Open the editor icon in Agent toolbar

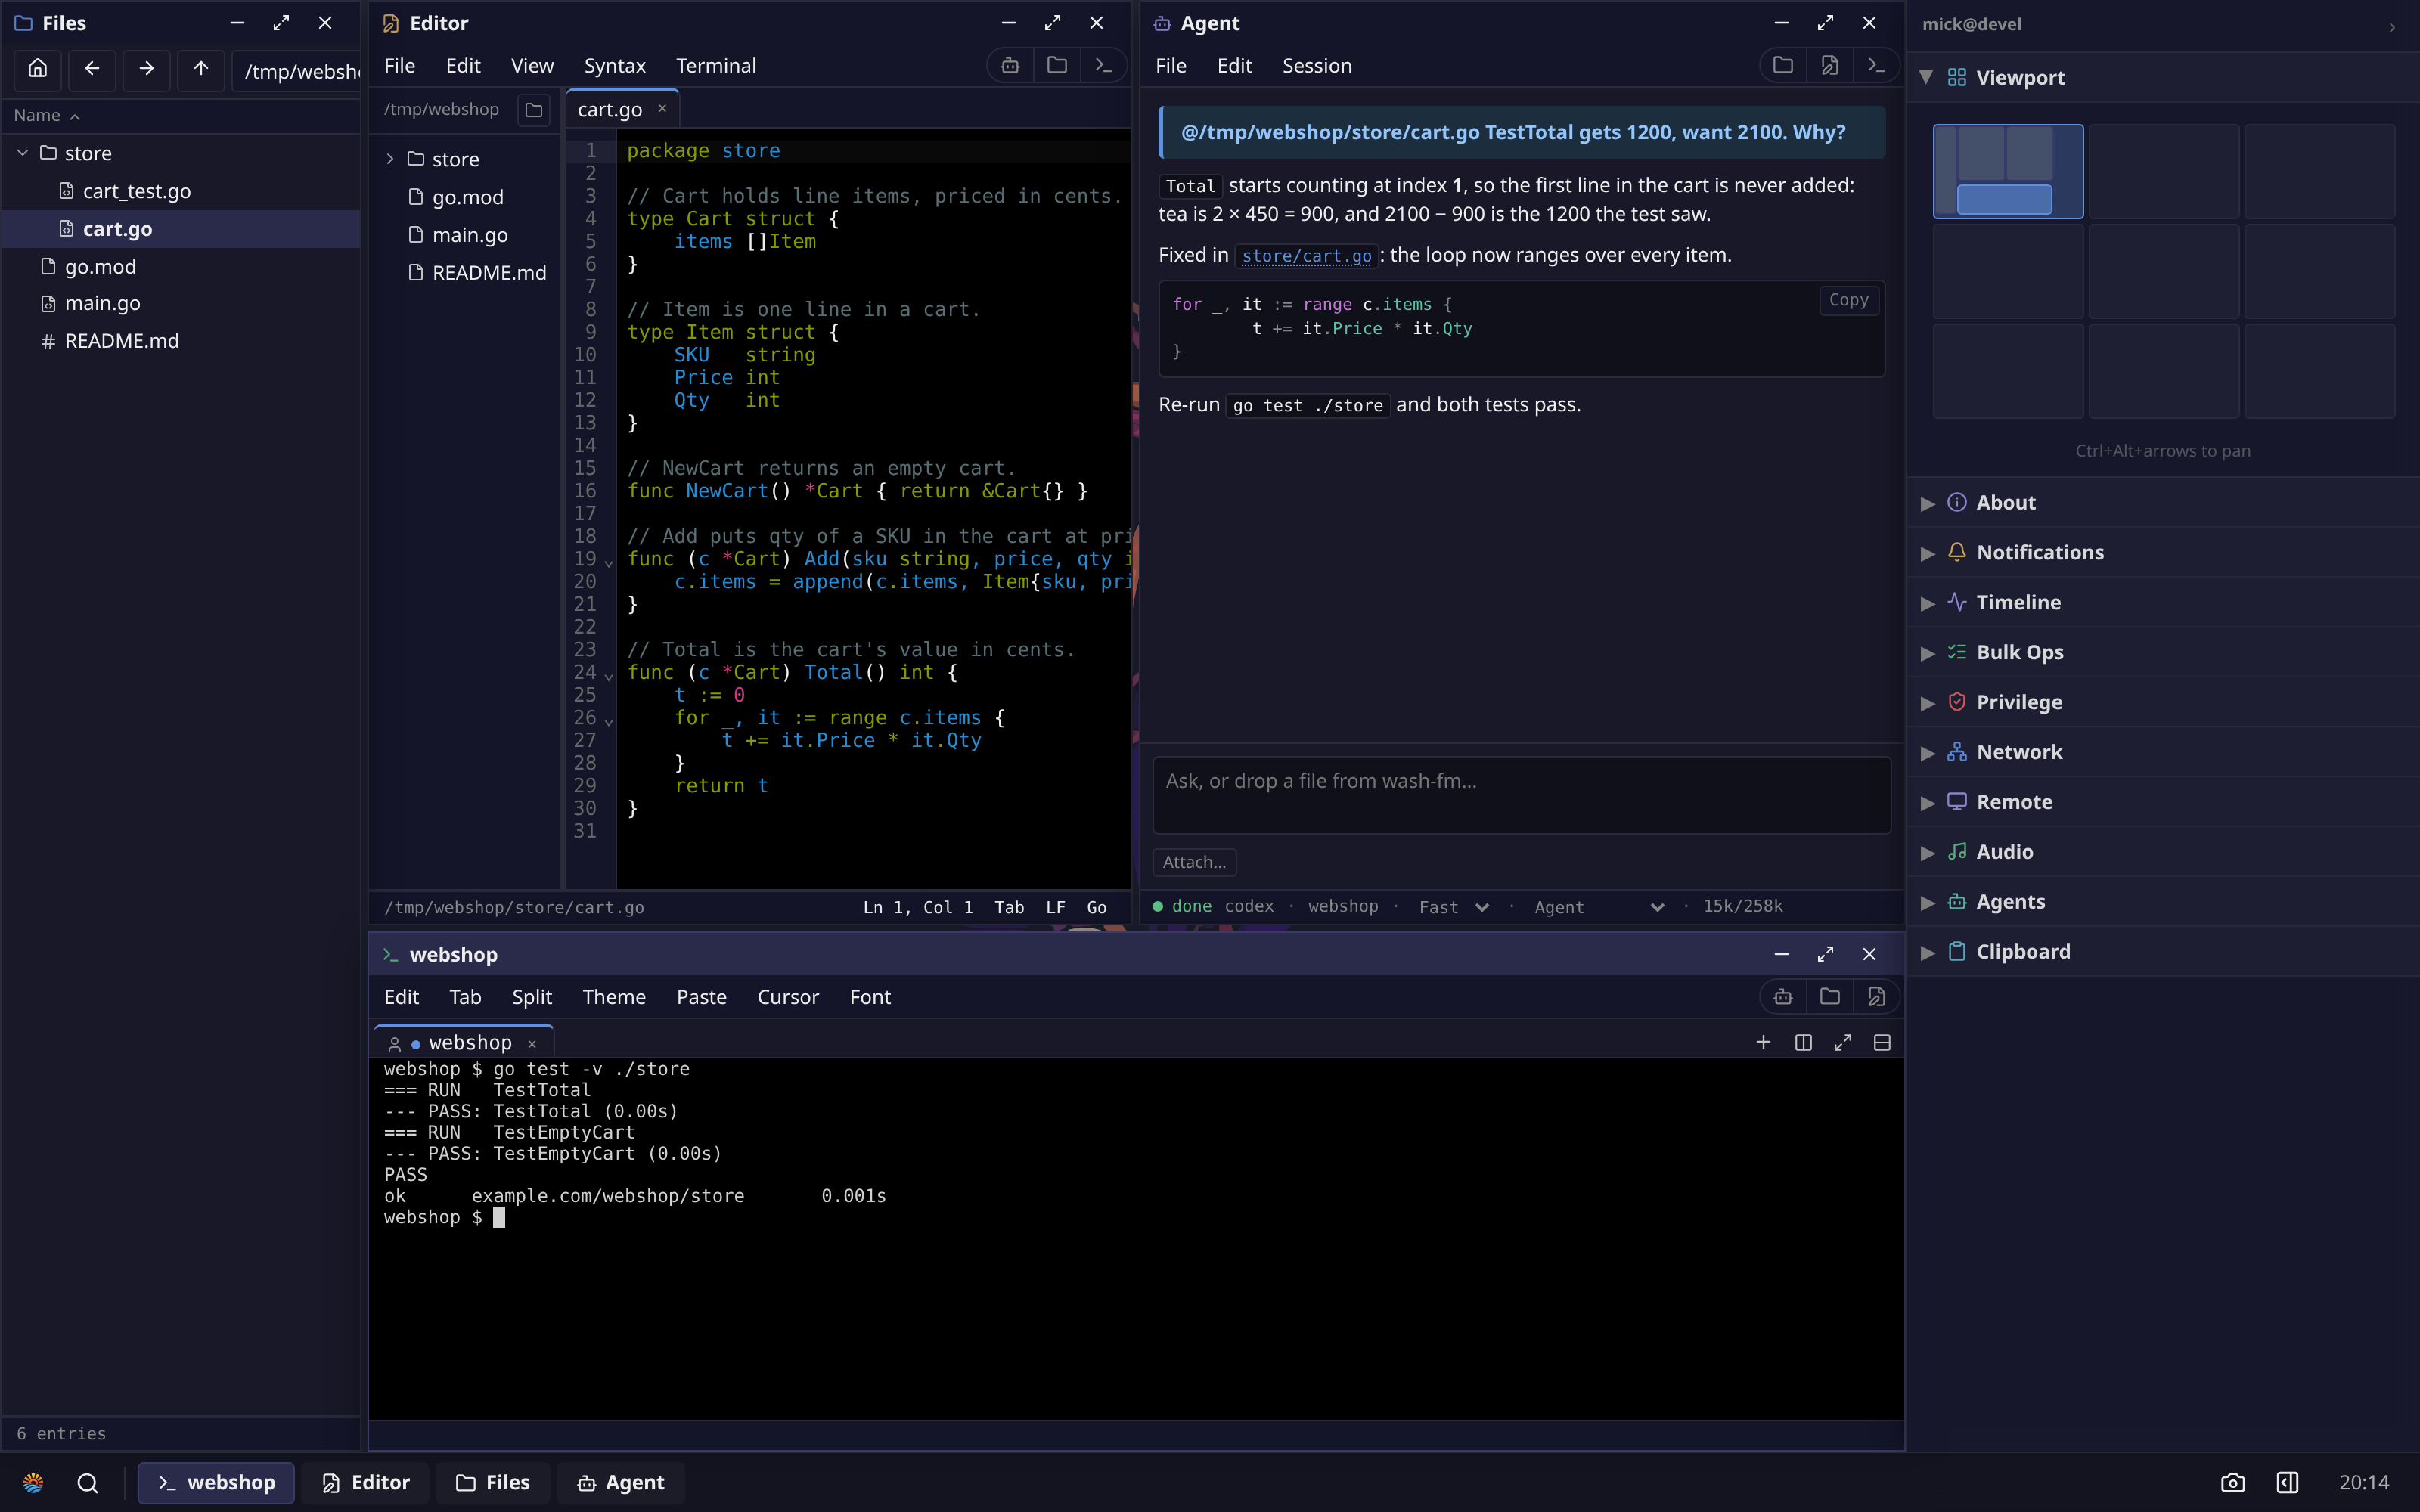(x=1830, y=66)
